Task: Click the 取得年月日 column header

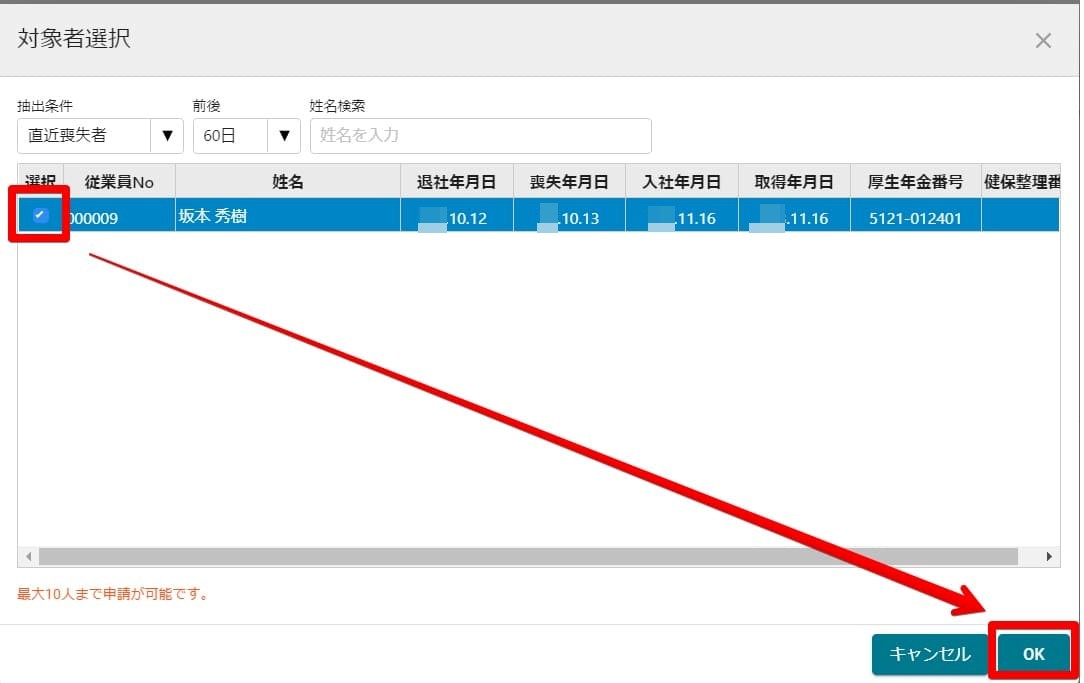Action: tap(794, 182)
